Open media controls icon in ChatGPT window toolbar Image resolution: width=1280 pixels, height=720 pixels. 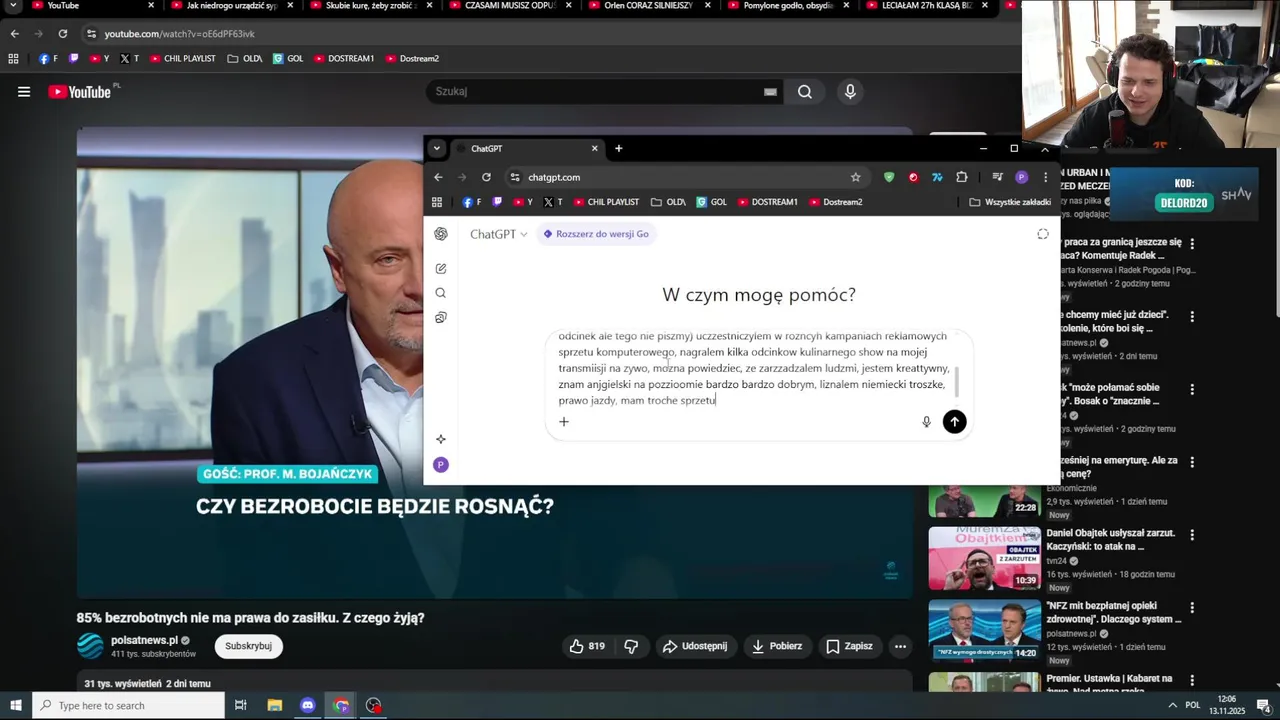pyautogui.click(x=997, y=177)
